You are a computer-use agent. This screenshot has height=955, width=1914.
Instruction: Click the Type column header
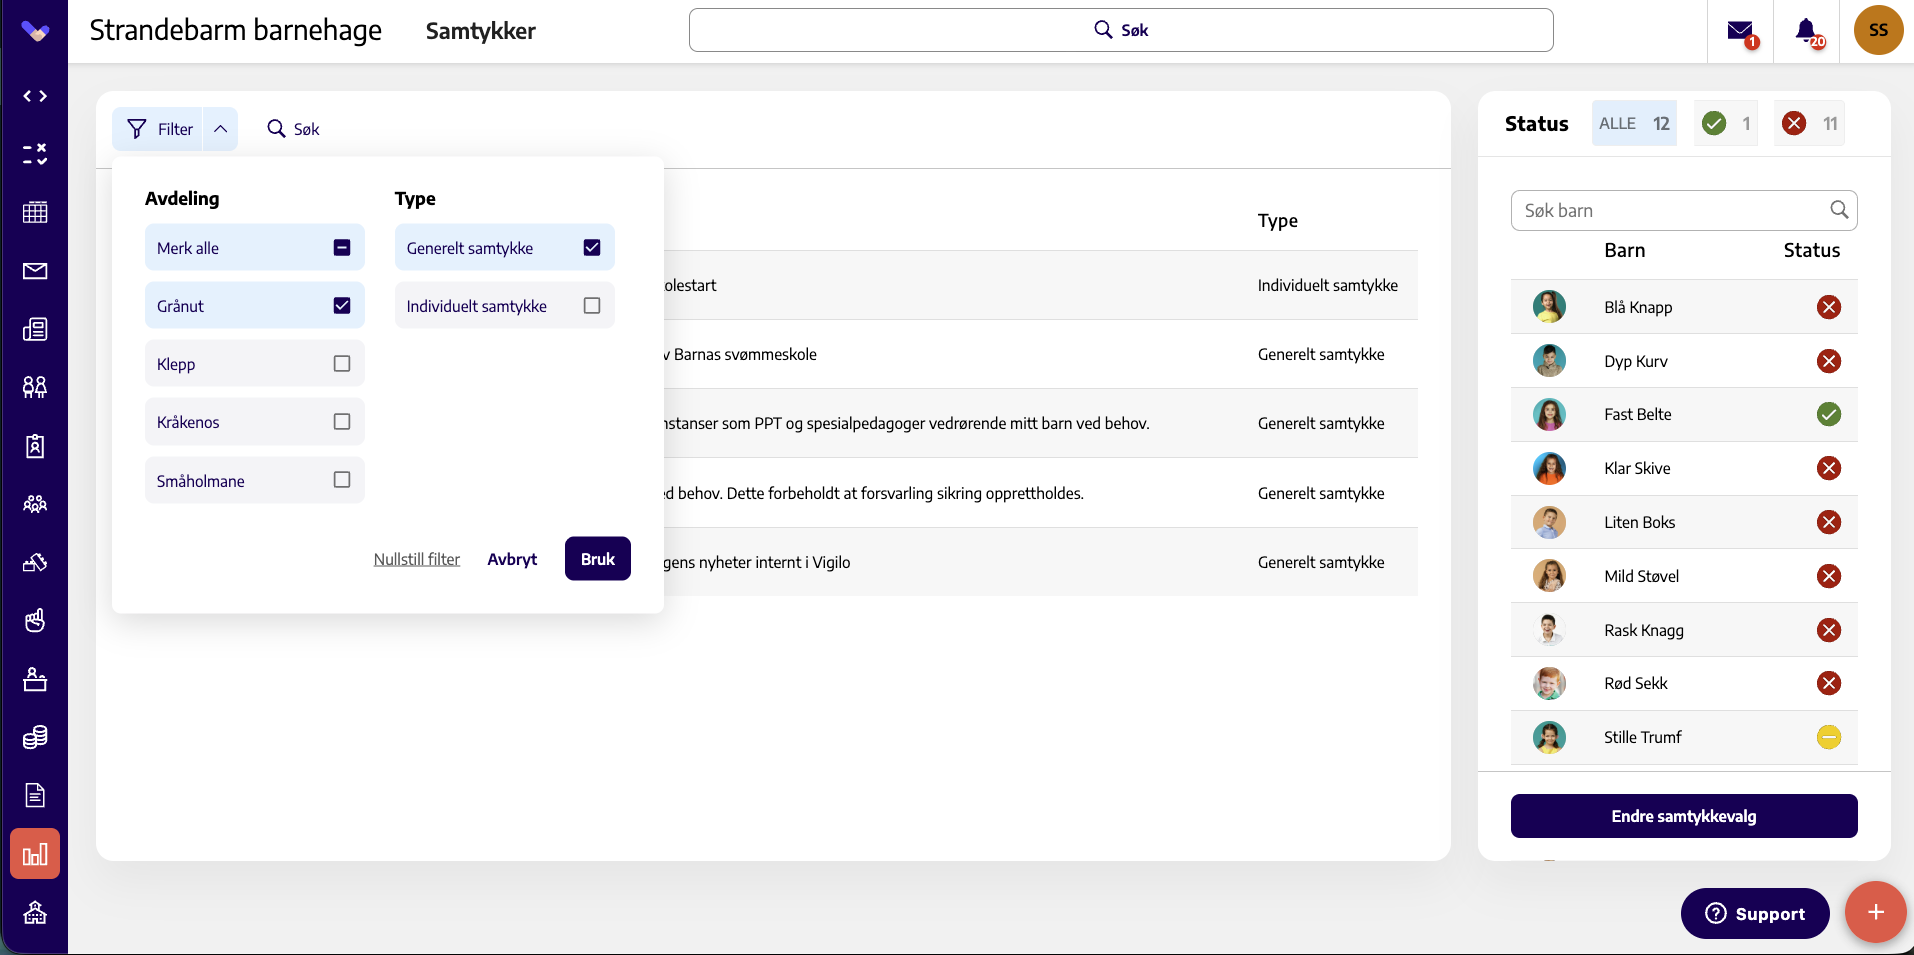click(1278, 221)
